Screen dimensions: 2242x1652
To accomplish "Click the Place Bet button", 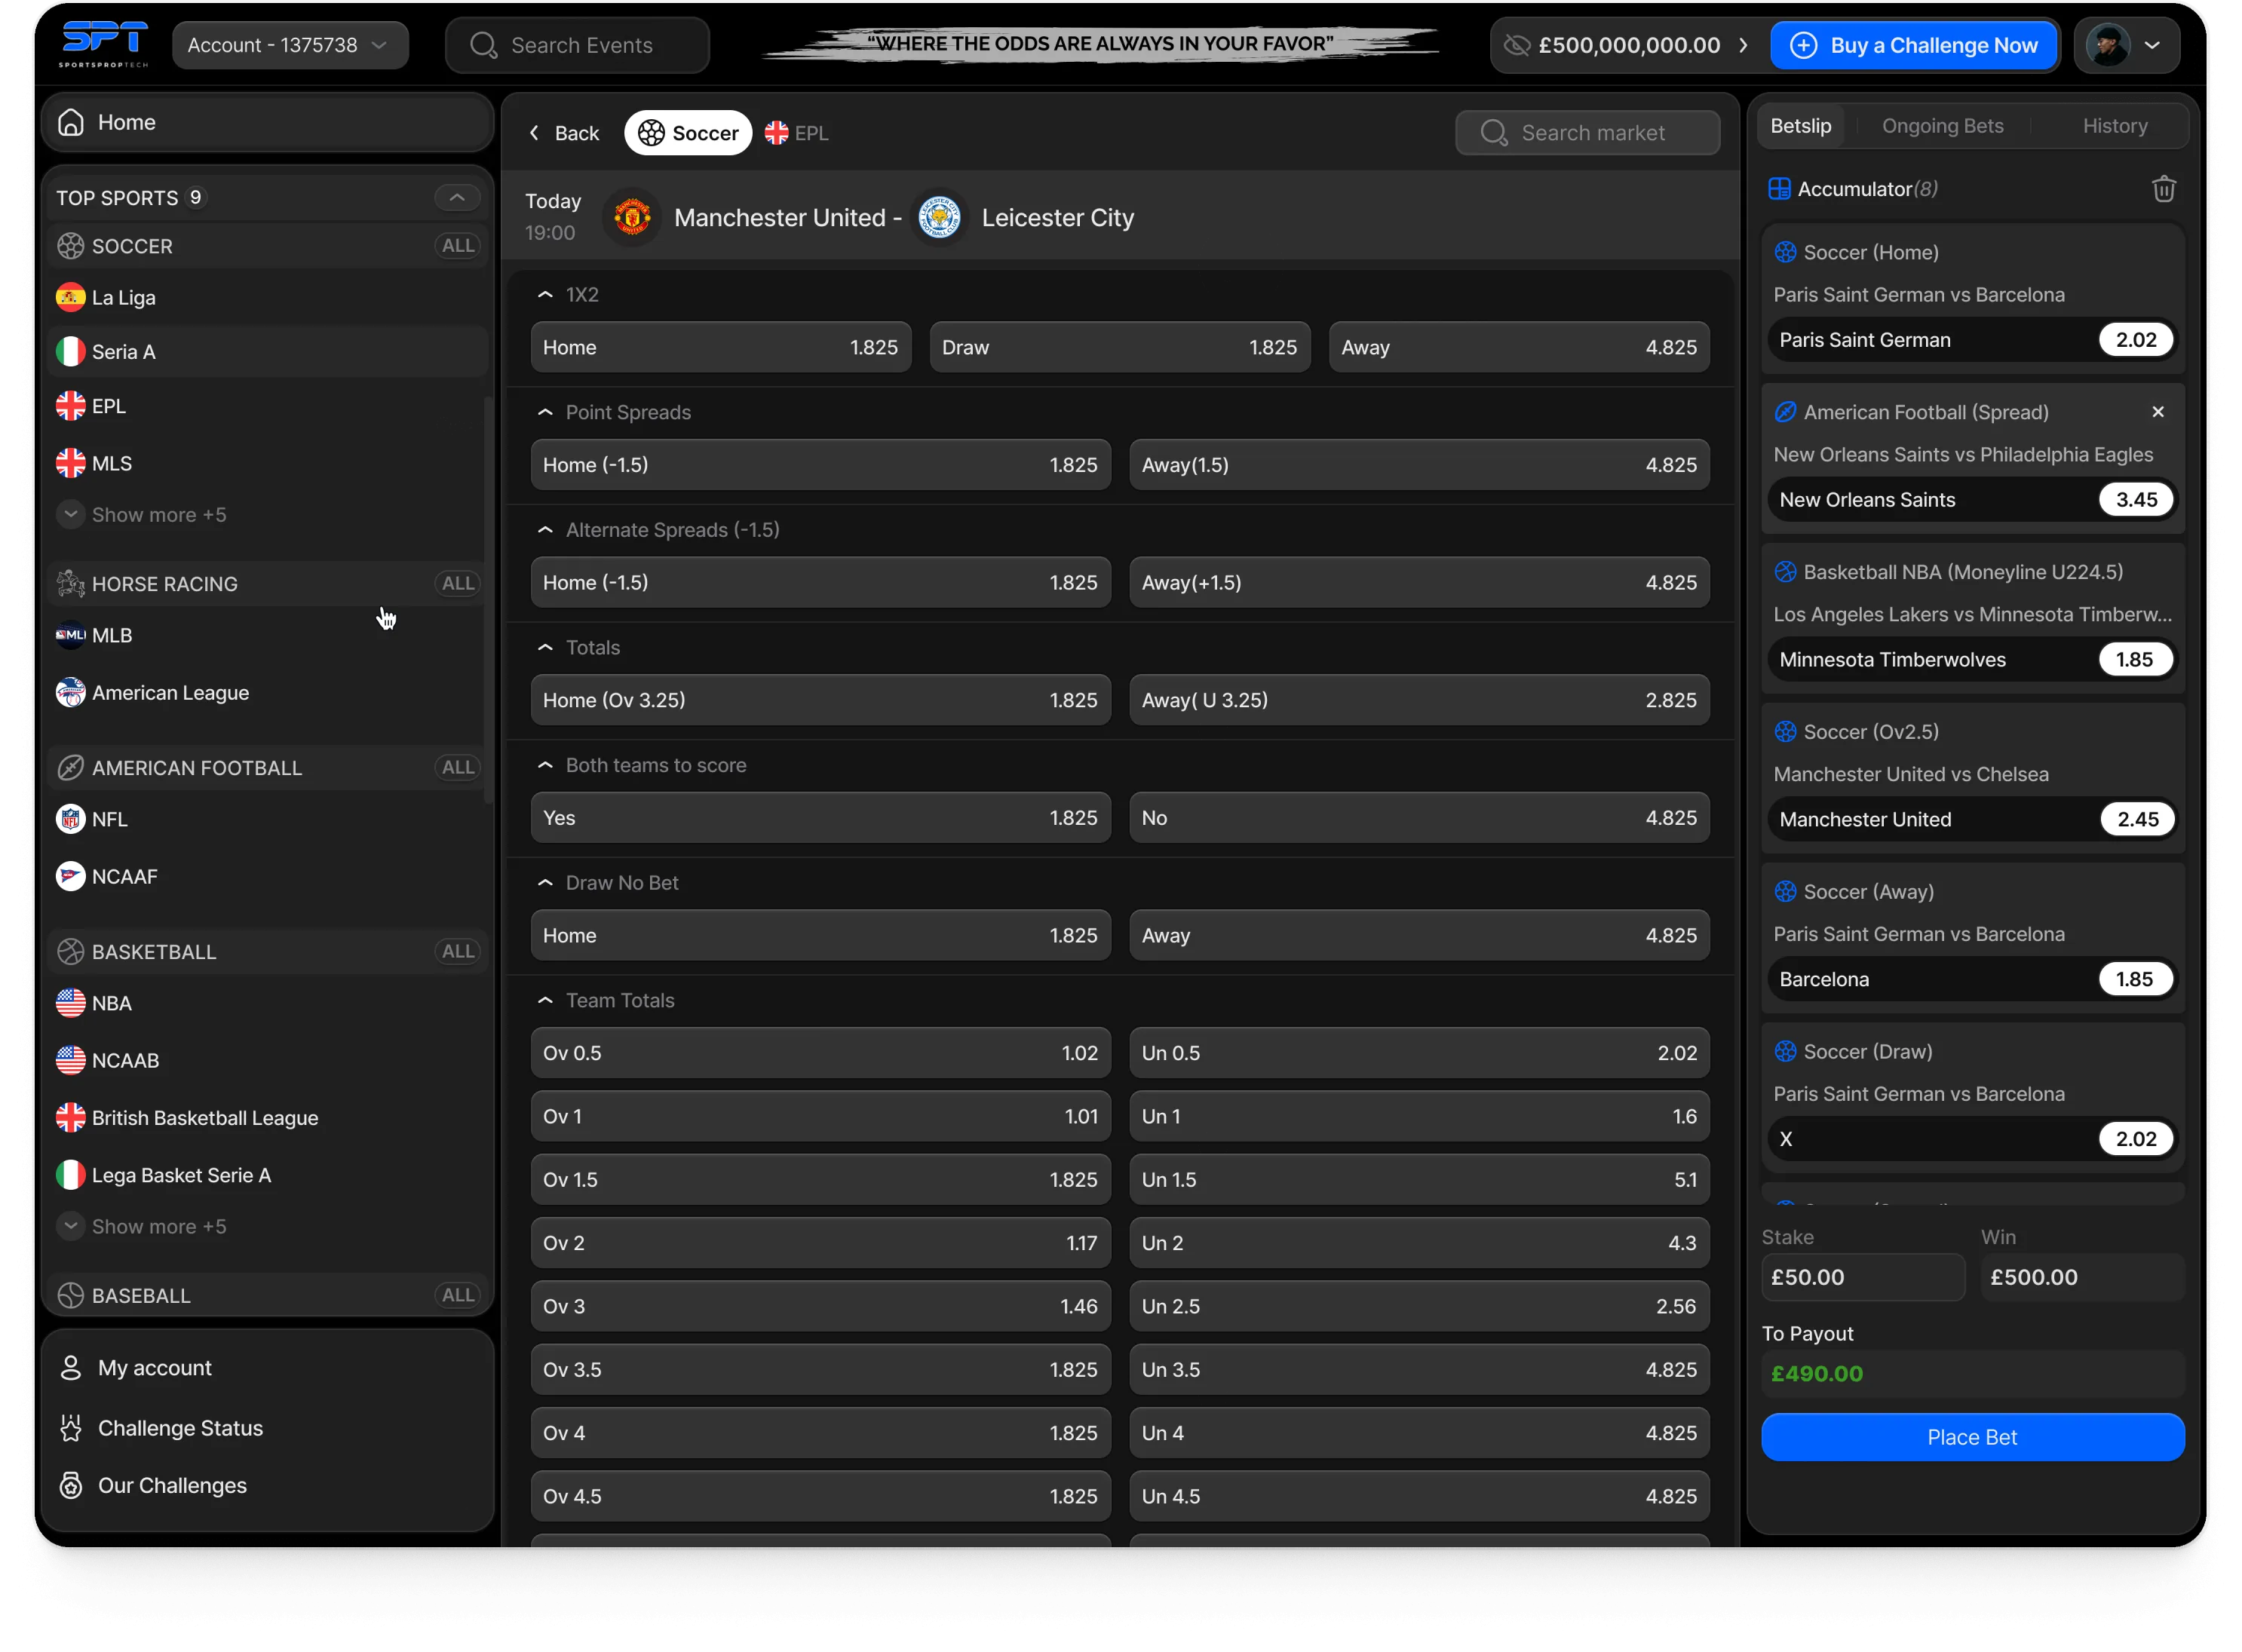I will [1972, 1437].
